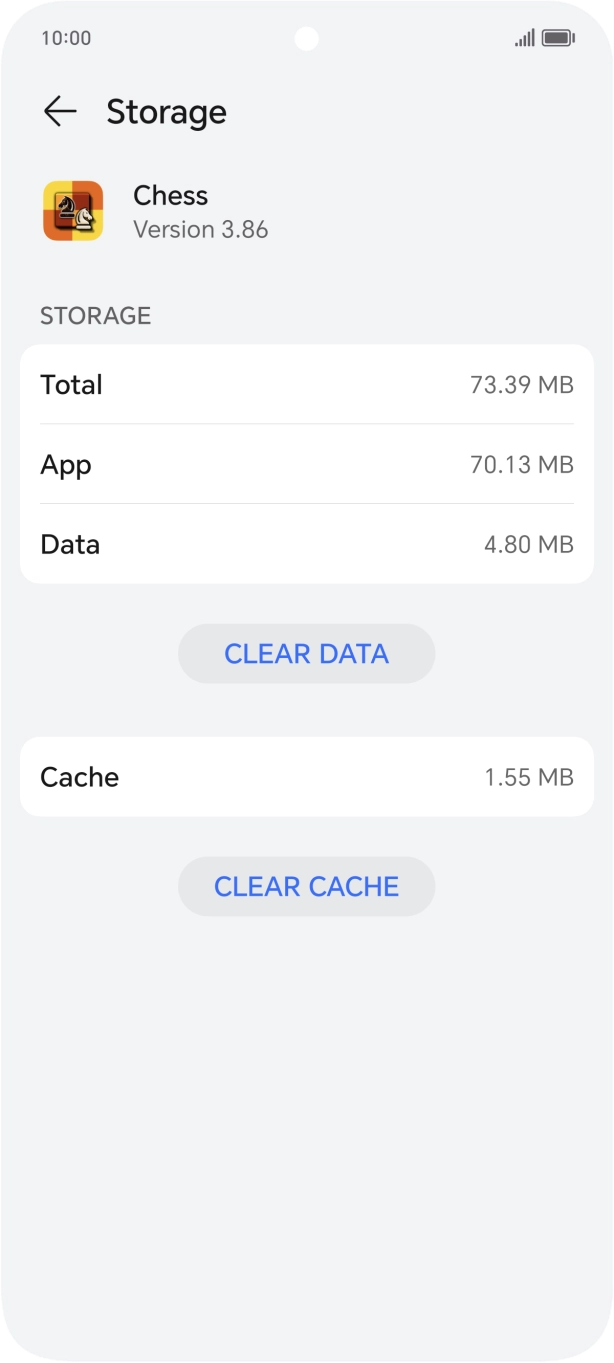This screenshot has width=614, height=1363.
Task: Tap the clock showing 10:00
Action: 66,38
